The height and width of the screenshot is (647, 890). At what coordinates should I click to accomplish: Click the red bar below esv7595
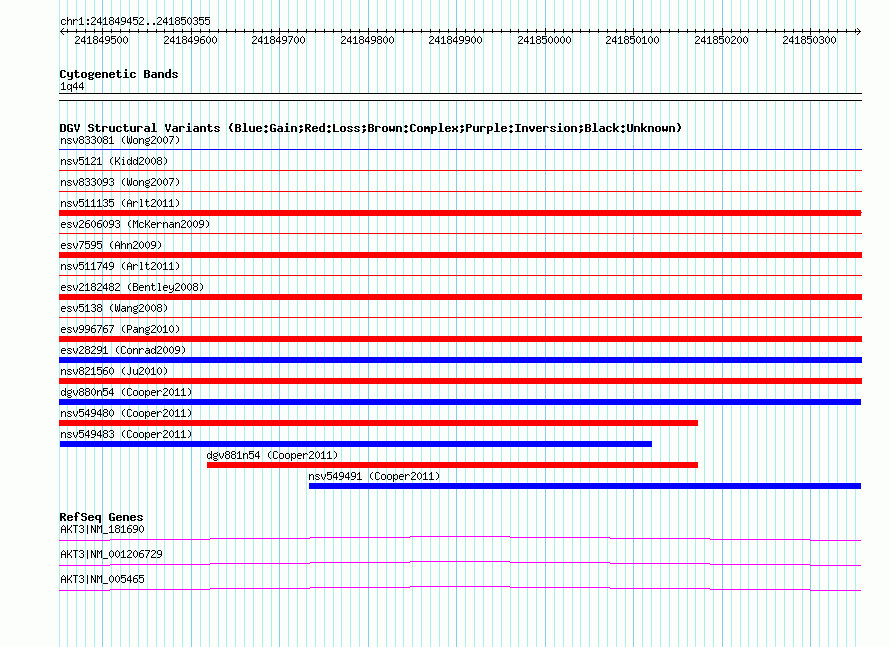(460, 255)
